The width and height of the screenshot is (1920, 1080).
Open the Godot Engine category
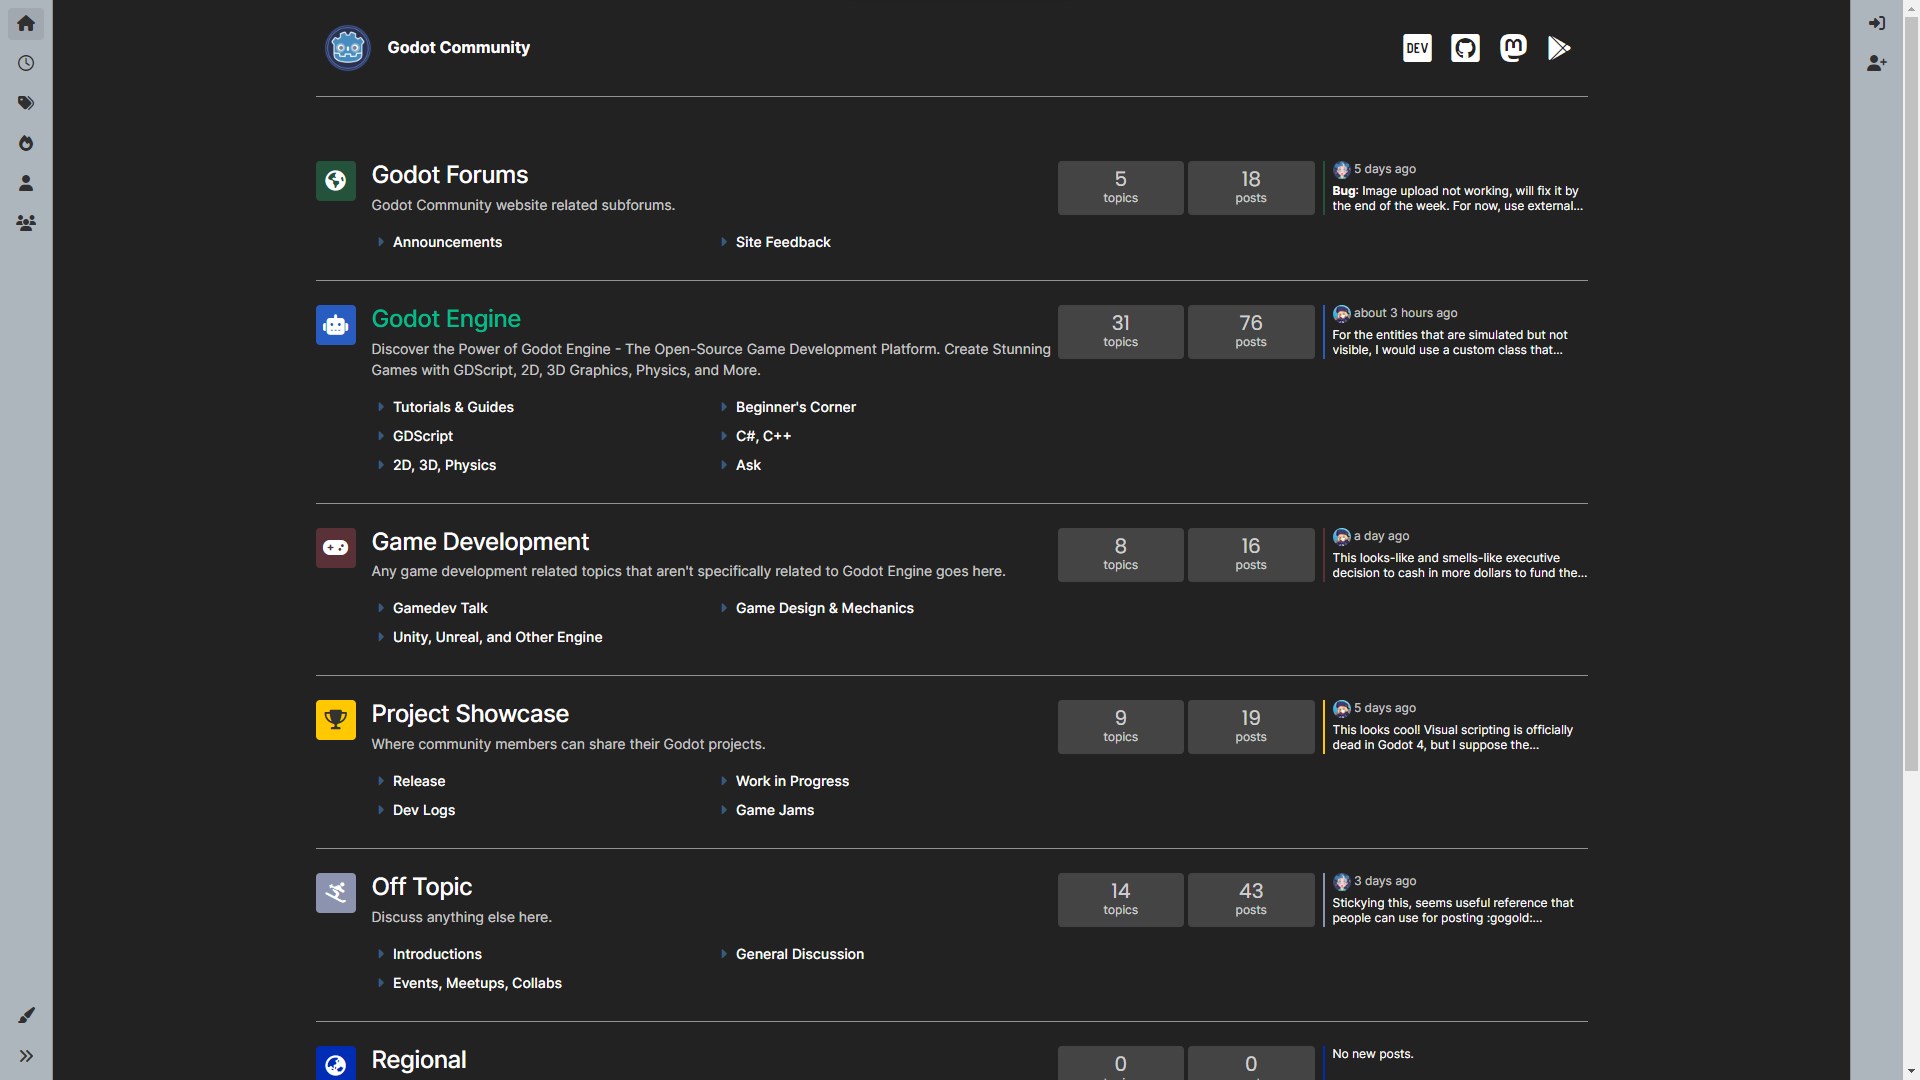pyautogui.click(x=446, y=319)
